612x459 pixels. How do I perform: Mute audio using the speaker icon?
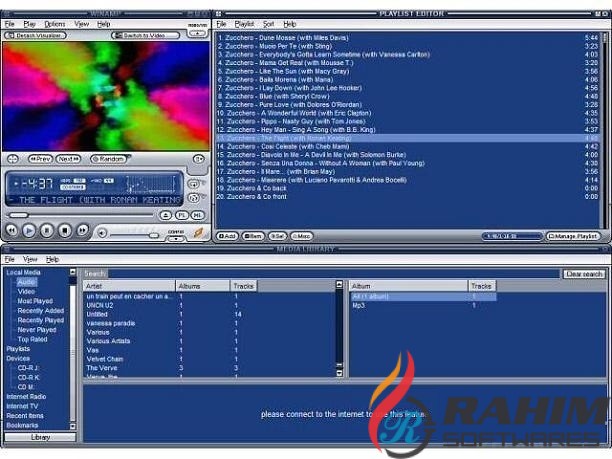102,233
